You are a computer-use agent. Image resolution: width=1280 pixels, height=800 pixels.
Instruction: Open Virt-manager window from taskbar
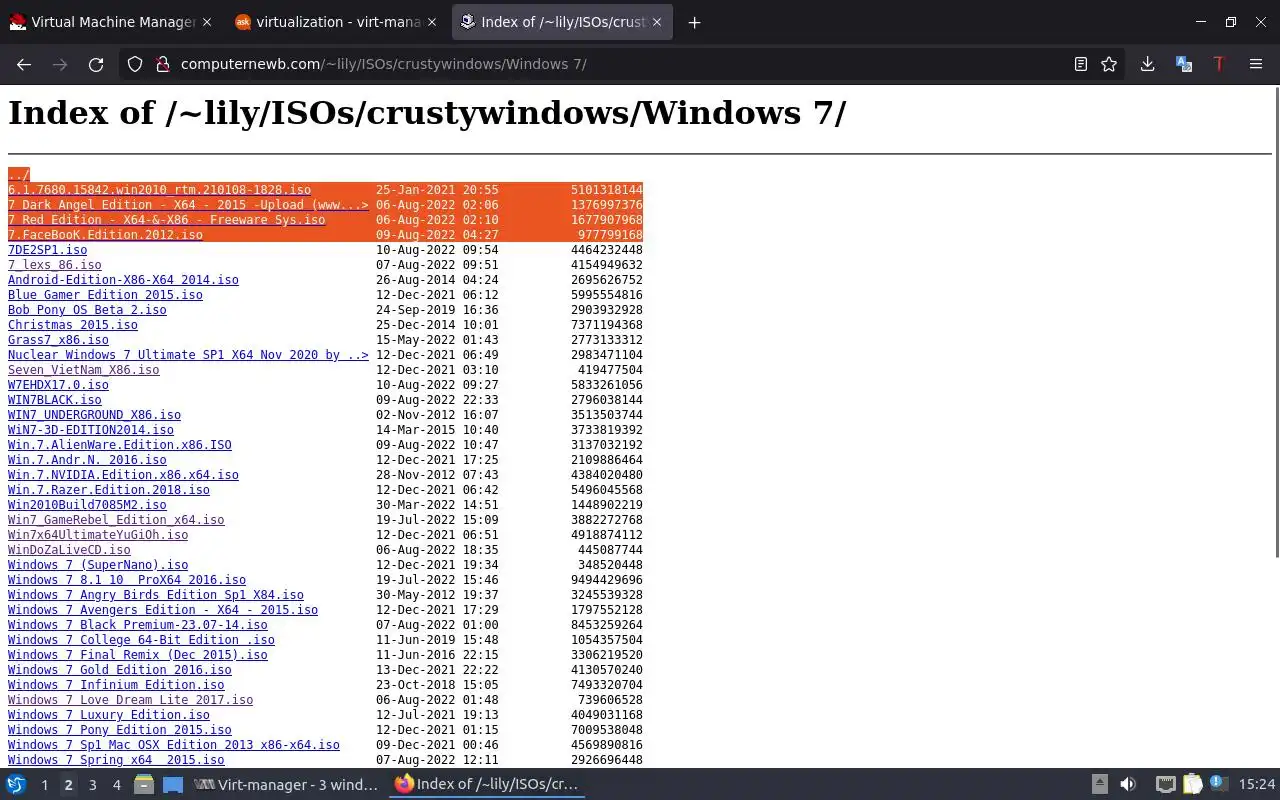click(287, 785)
